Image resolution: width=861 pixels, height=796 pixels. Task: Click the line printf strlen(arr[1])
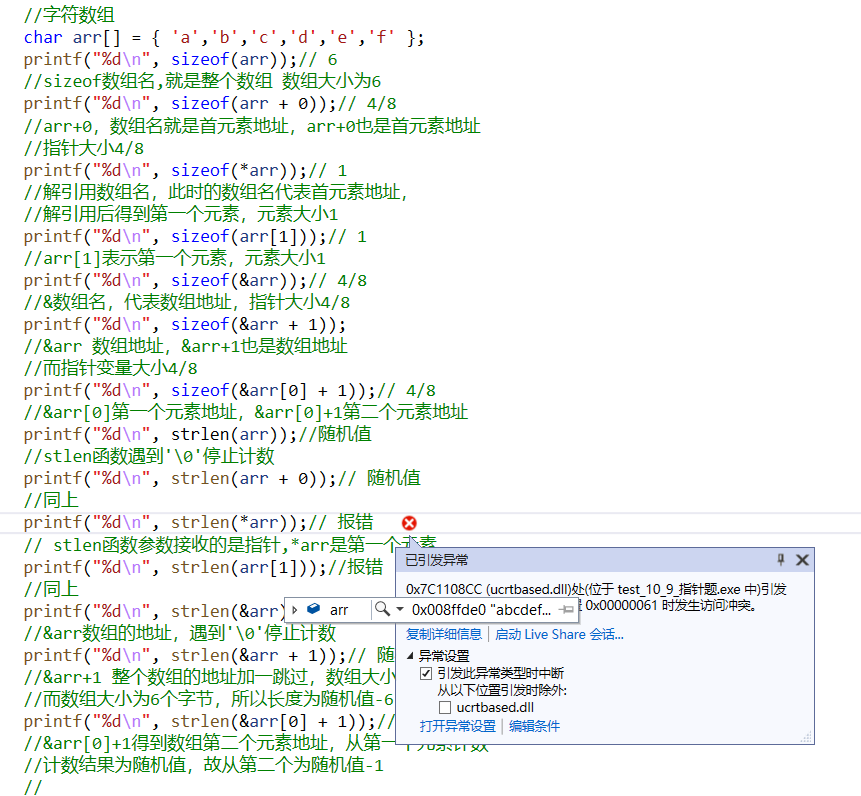[x=203, y=567]
